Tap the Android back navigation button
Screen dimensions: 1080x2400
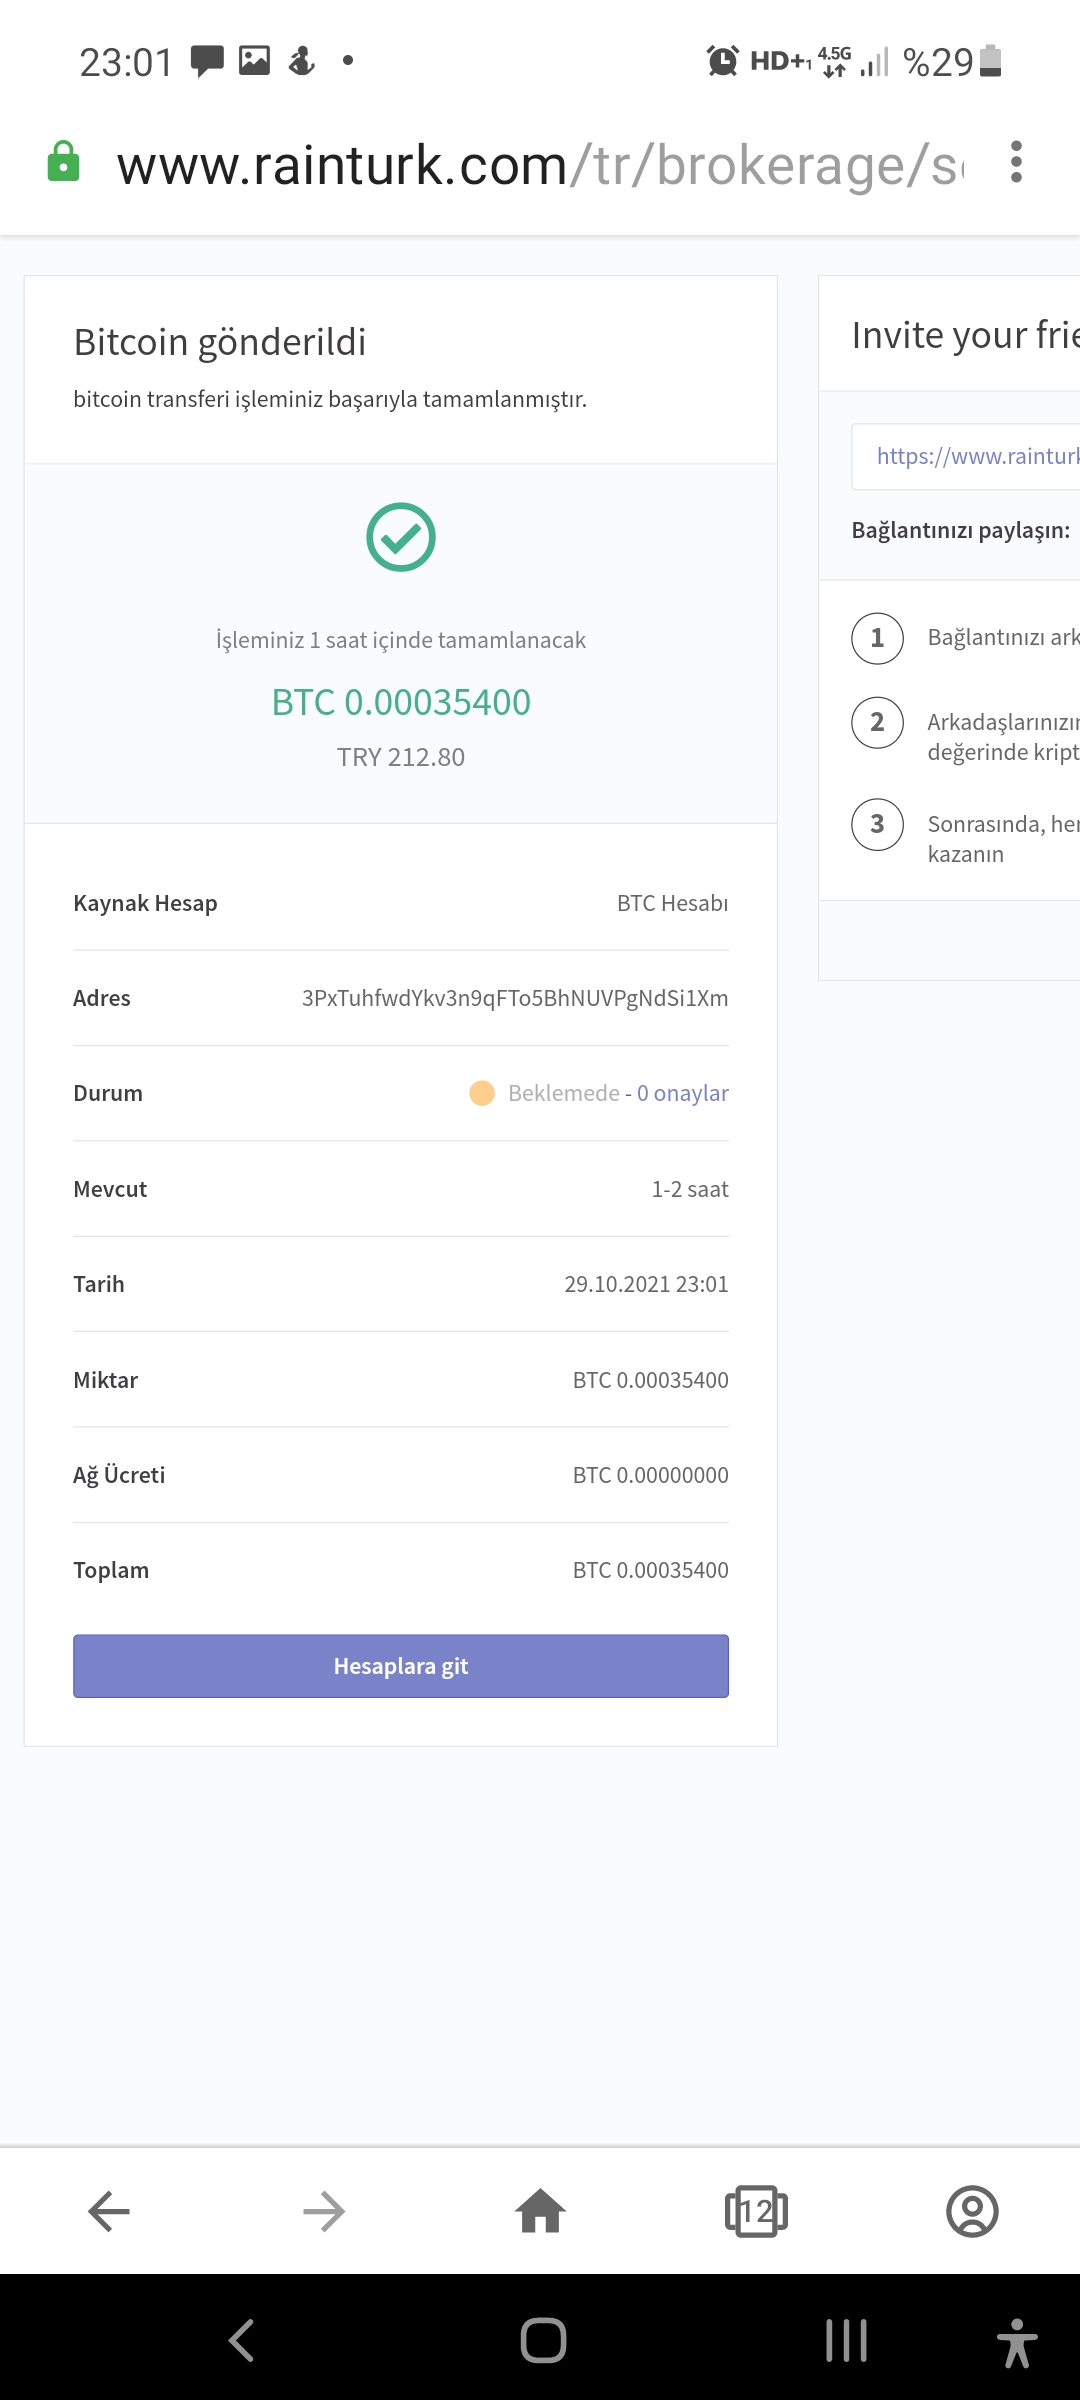coord(241,2340)
